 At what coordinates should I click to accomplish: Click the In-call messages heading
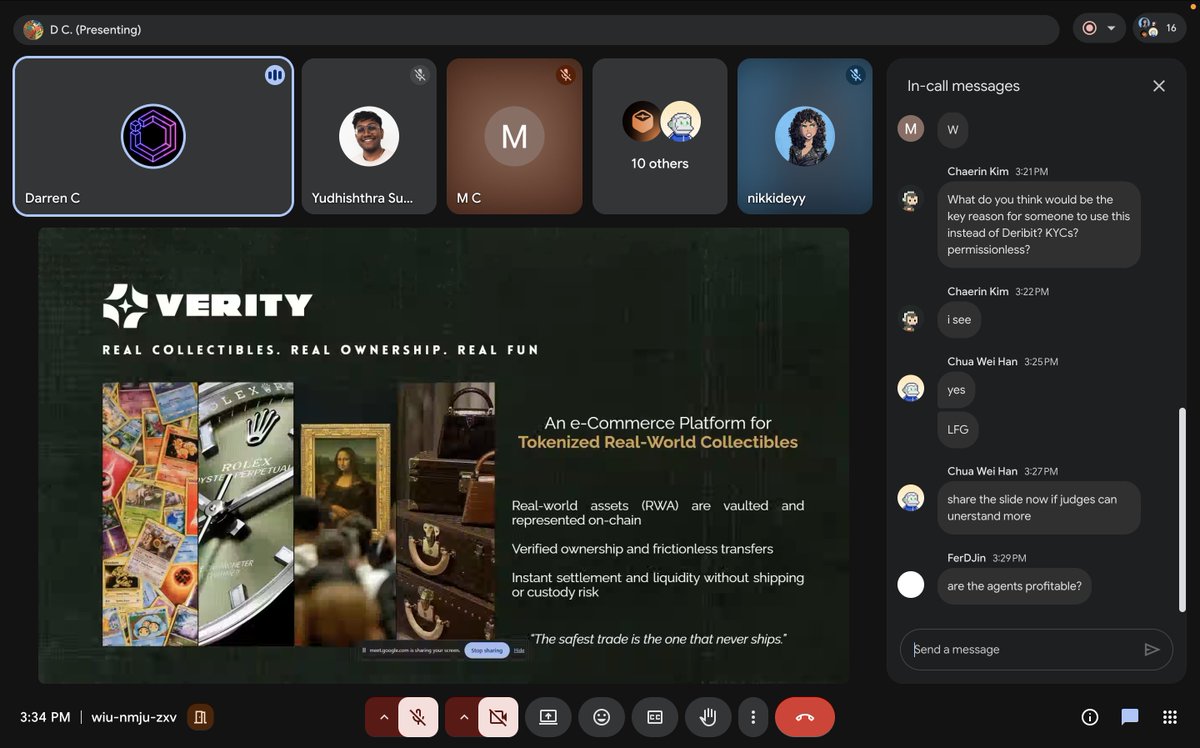[963, 86]
